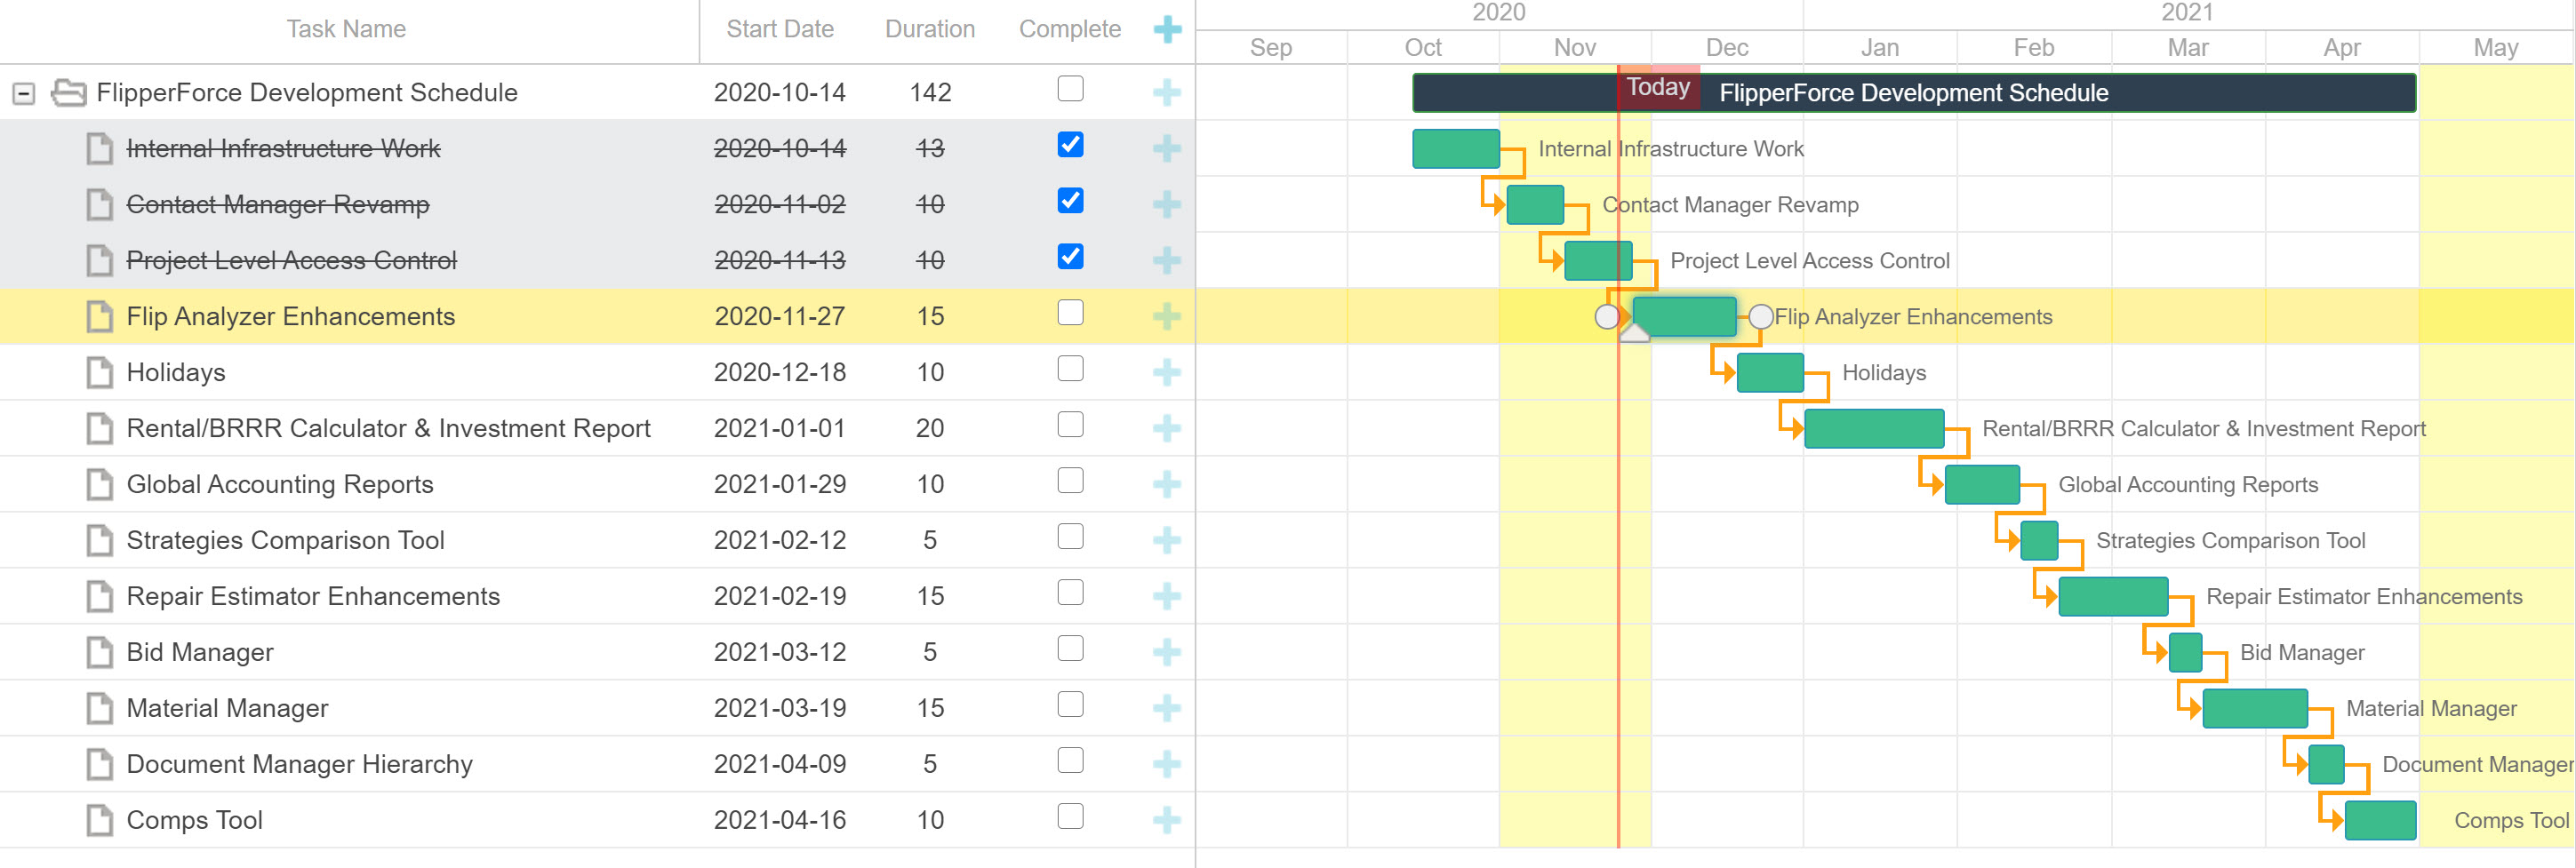
Task: Click the Flip Analyzer Enhancements Gantt bar
Action: tap(1684, 316)
